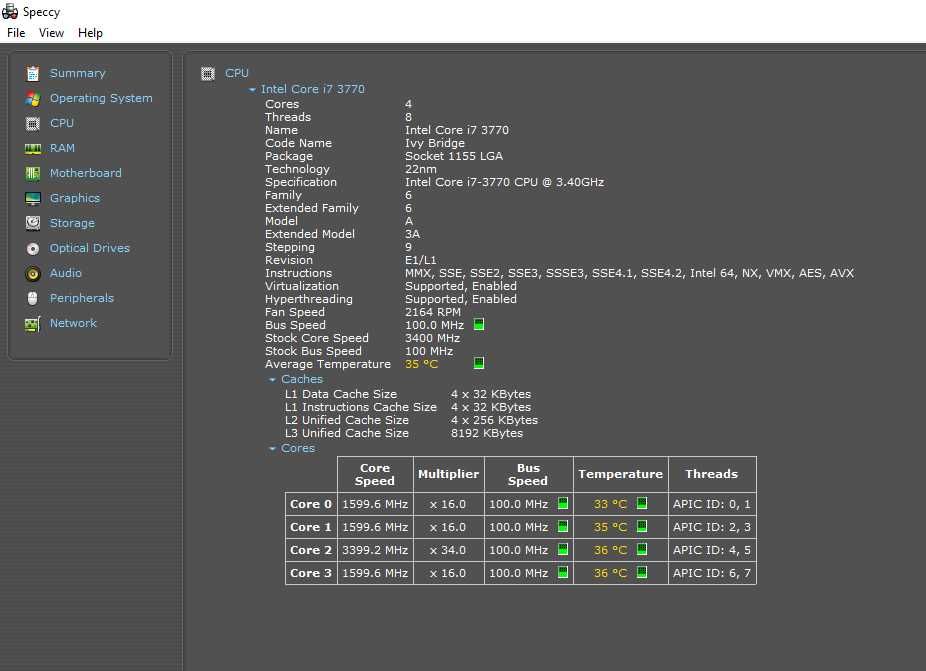
Task: Click the Peripherals mouse icon
Action: coord(33,298)
